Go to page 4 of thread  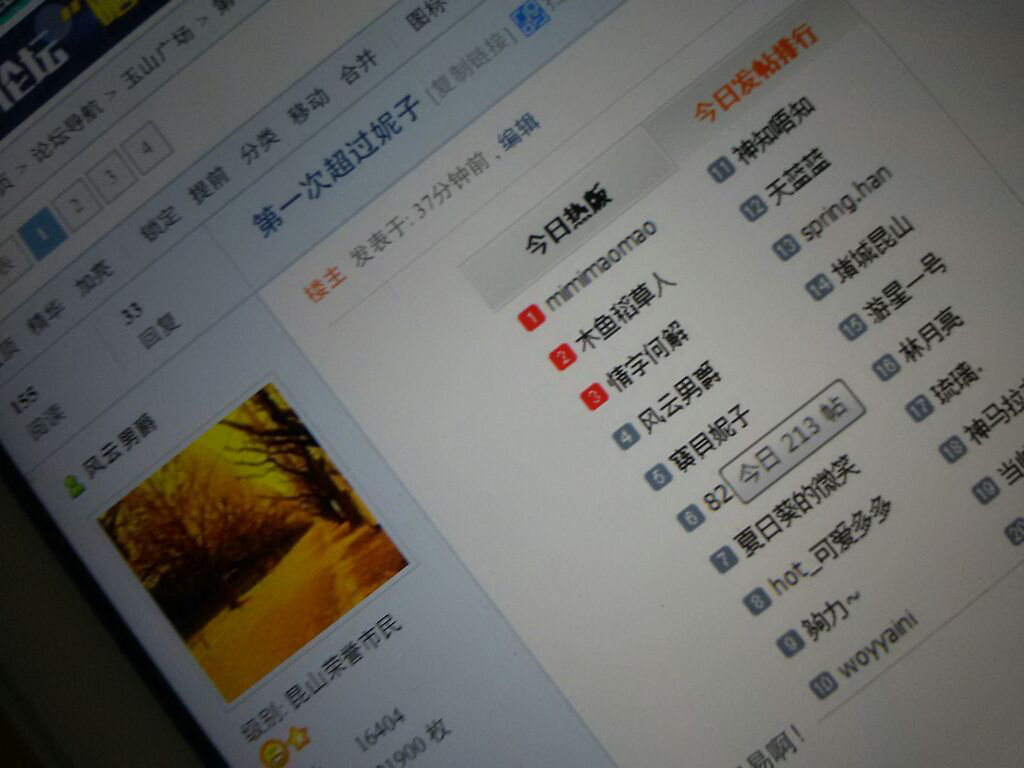148,147
